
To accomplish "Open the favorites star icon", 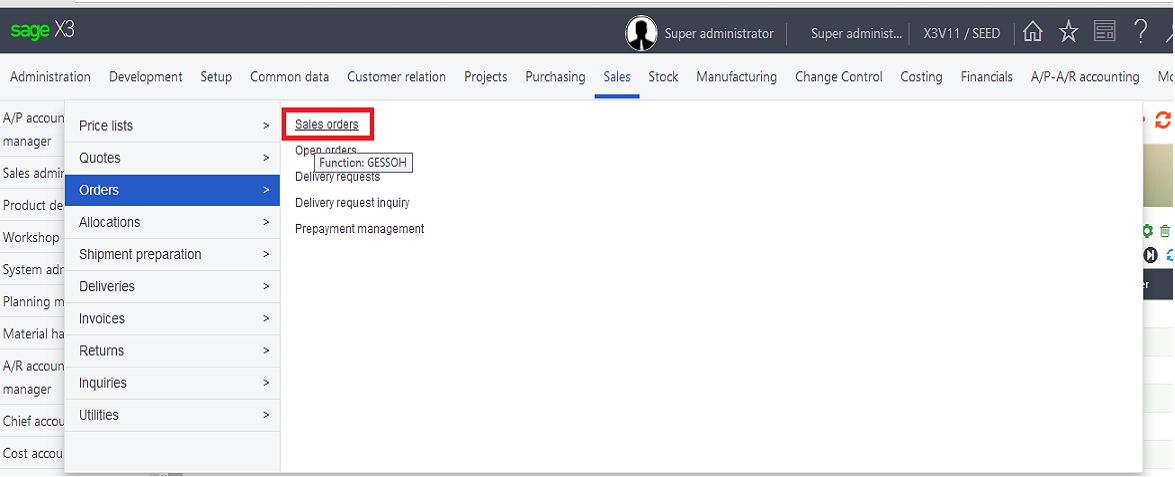I will point(1068,32).
